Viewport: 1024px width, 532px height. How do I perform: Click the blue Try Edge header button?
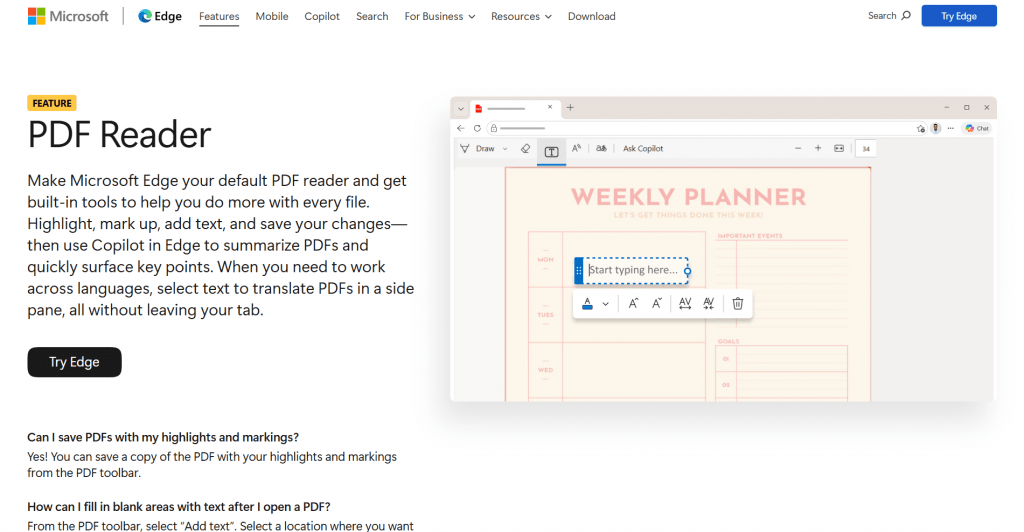click(x=959, y=16)
